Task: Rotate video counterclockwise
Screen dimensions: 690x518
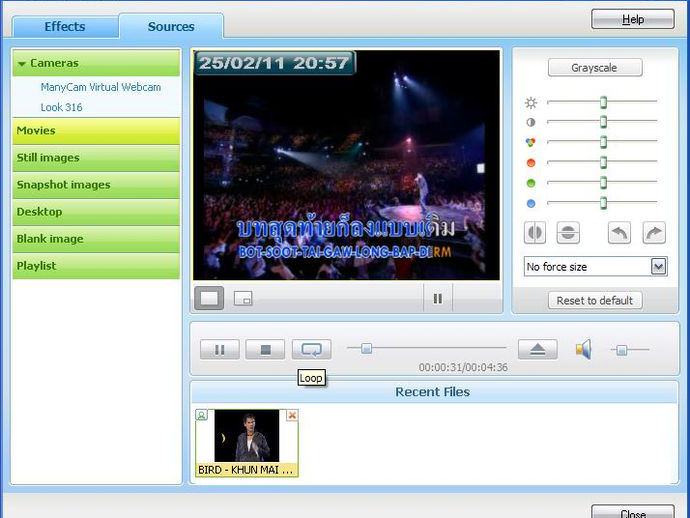Action: click(x=619, y=233)
